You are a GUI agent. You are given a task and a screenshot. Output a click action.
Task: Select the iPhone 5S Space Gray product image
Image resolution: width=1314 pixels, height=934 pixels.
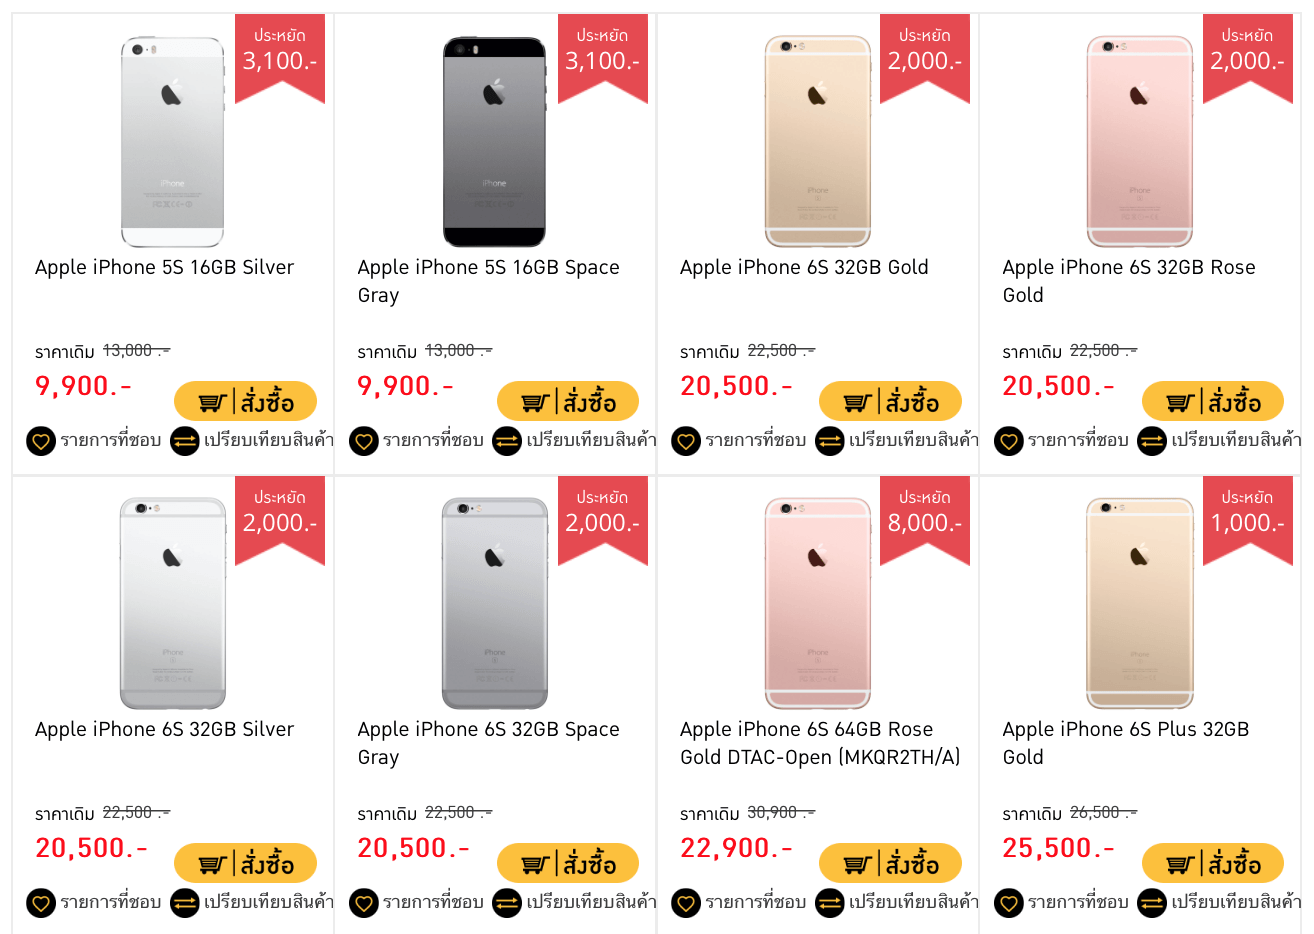tap(495, 141)
